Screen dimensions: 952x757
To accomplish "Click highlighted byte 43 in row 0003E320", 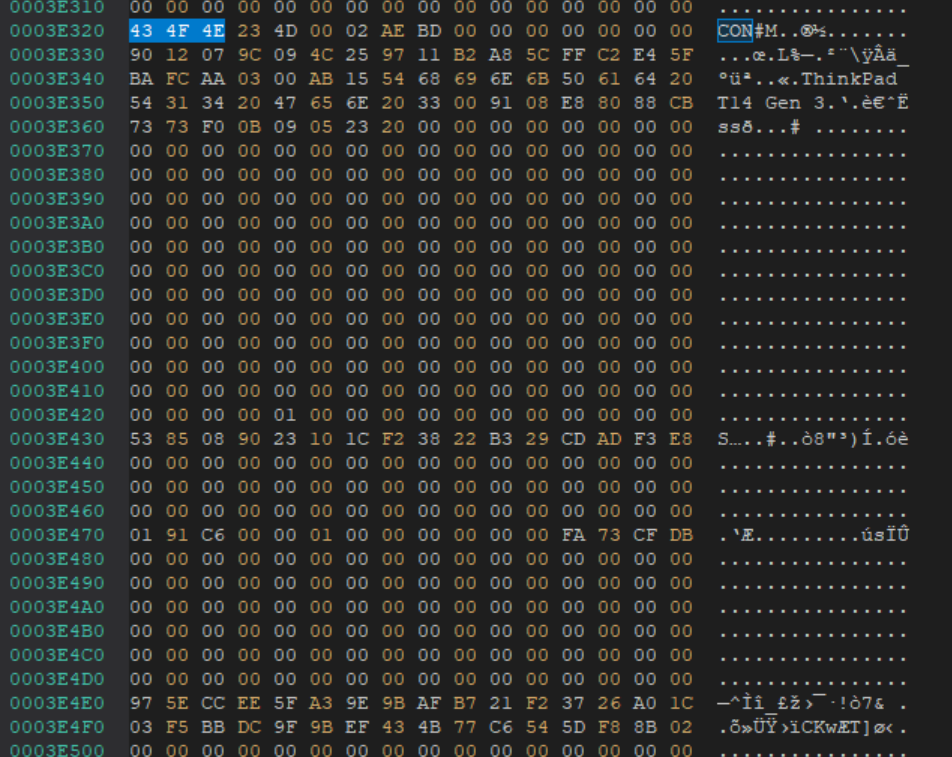I will (141, 31).
